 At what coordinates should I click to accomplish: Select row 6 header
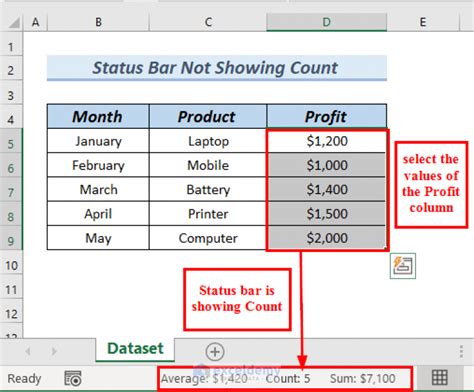11,165
